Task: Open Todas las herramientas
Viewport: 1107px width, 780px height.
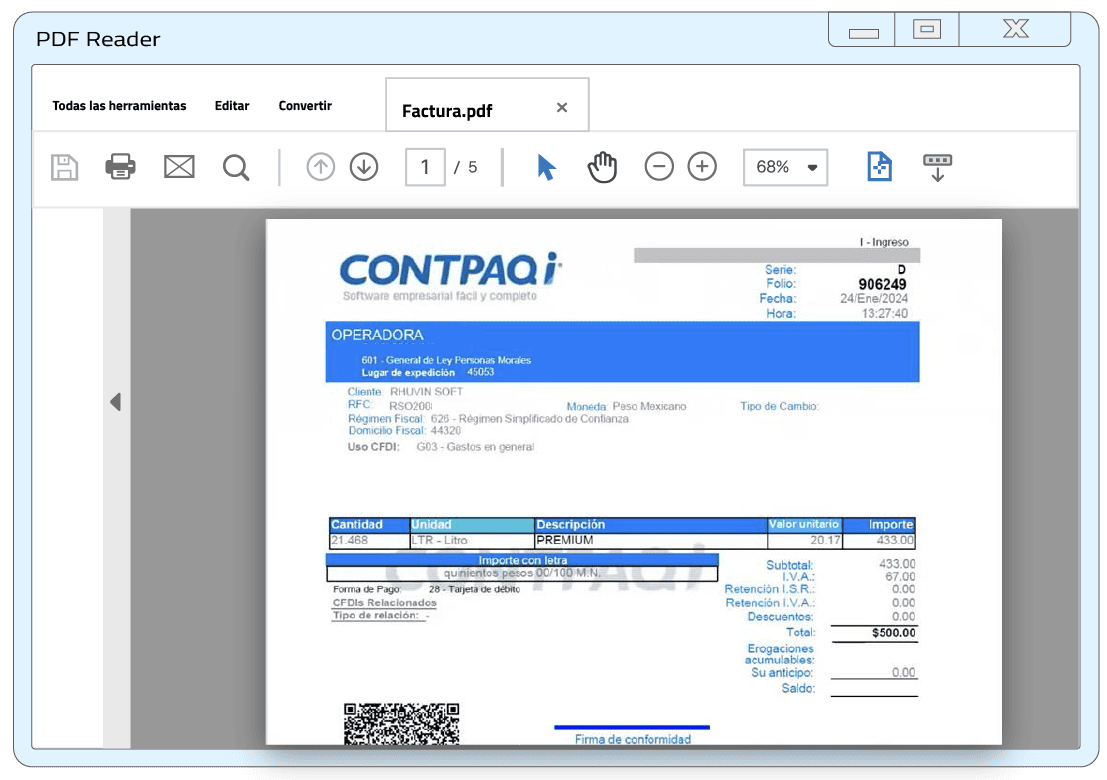Action: pos(119,105)
